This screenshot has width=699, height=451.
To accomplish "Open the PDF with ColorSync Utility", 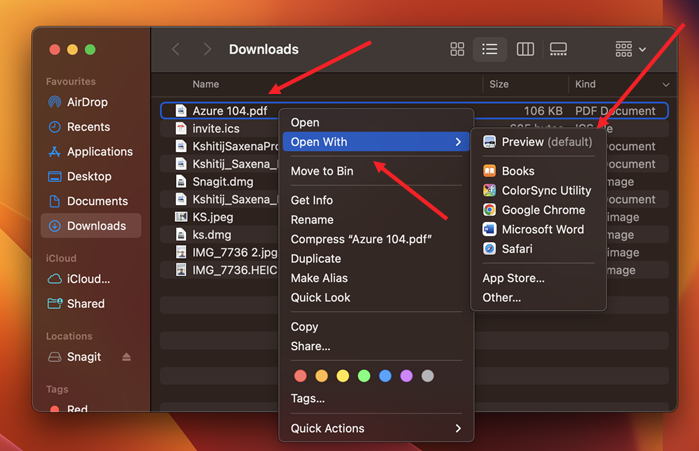I will coord(538,191).
